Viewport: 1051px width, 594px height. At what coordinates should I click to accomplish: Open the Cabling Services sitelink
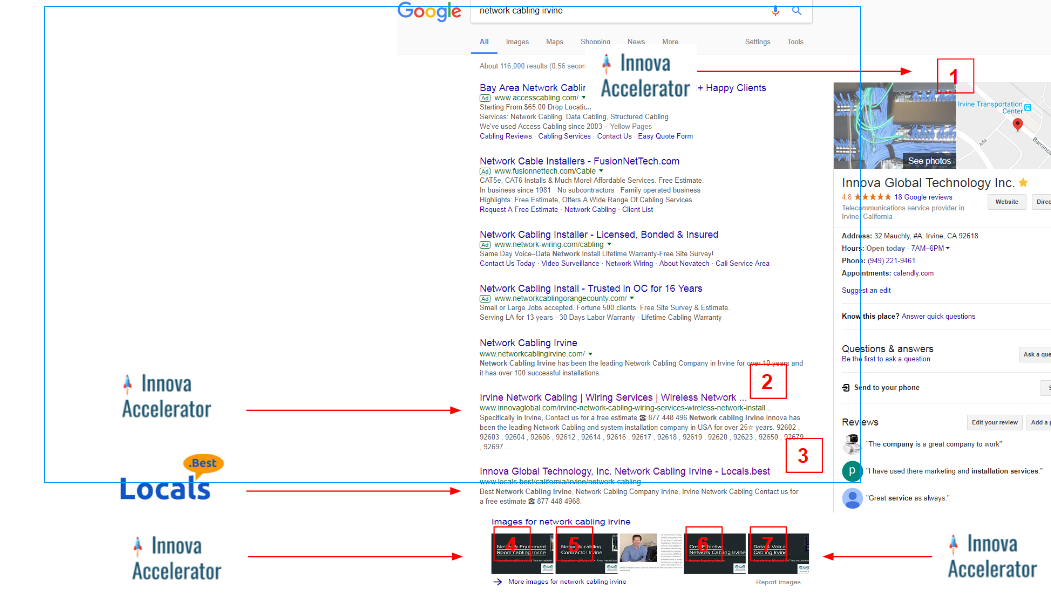[x=564, y=136]
